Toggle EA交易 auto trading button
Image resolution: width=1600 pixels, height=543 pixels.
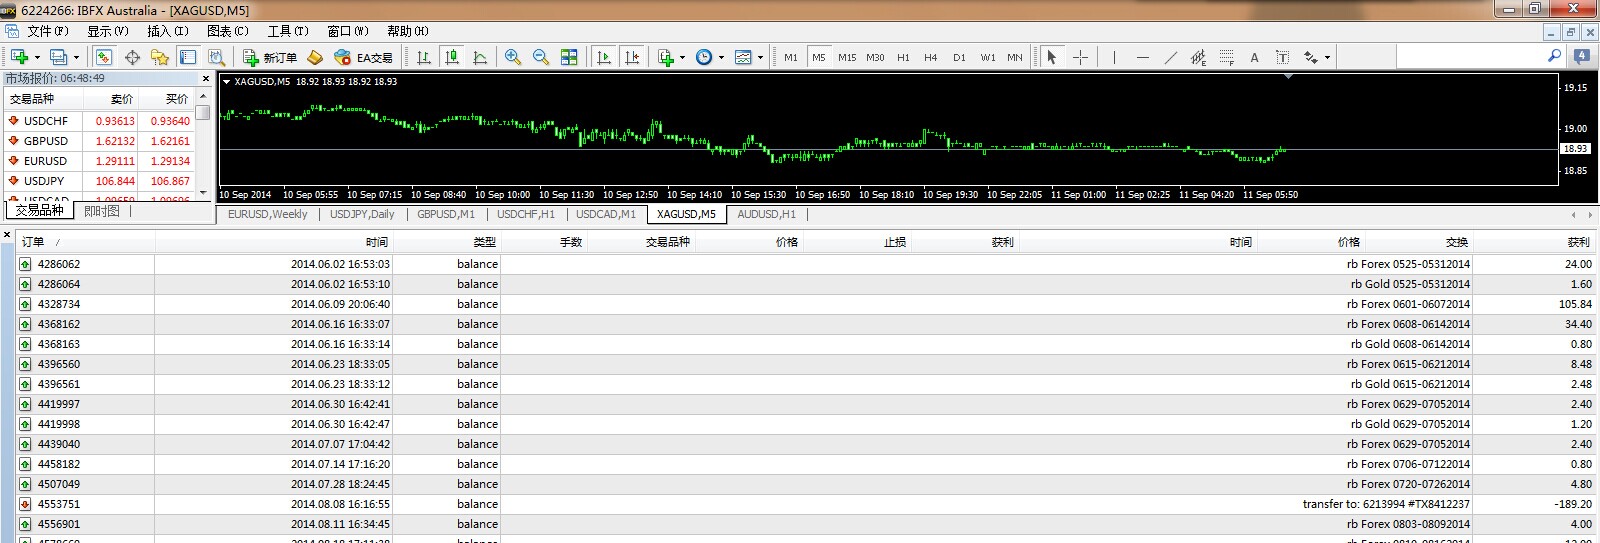(x=365, y=57)
